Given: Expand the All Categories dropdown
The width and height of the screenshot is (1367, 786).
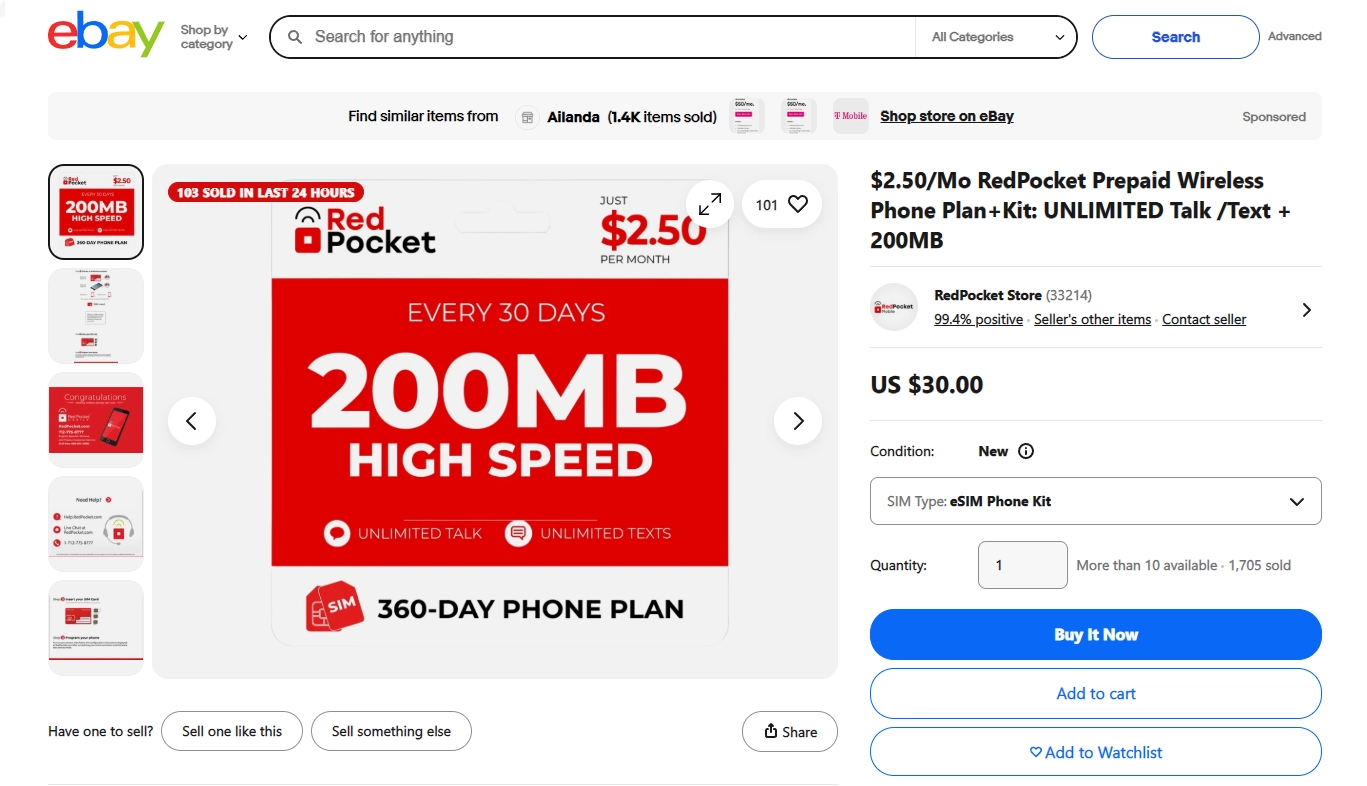Looking at the screenshot, I should [996, 37].
